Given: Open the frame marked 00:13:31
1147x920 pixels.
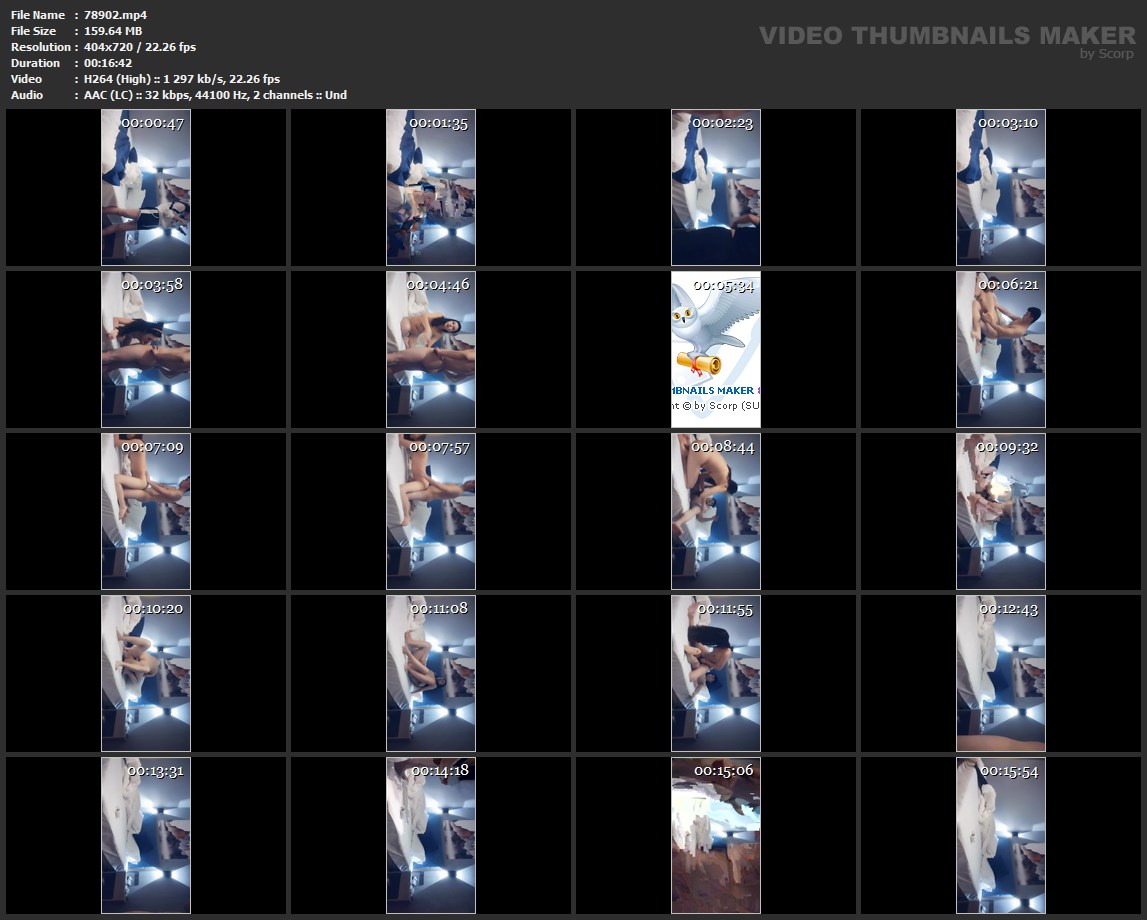Looking at the screenshot, I should click(146, 835).
